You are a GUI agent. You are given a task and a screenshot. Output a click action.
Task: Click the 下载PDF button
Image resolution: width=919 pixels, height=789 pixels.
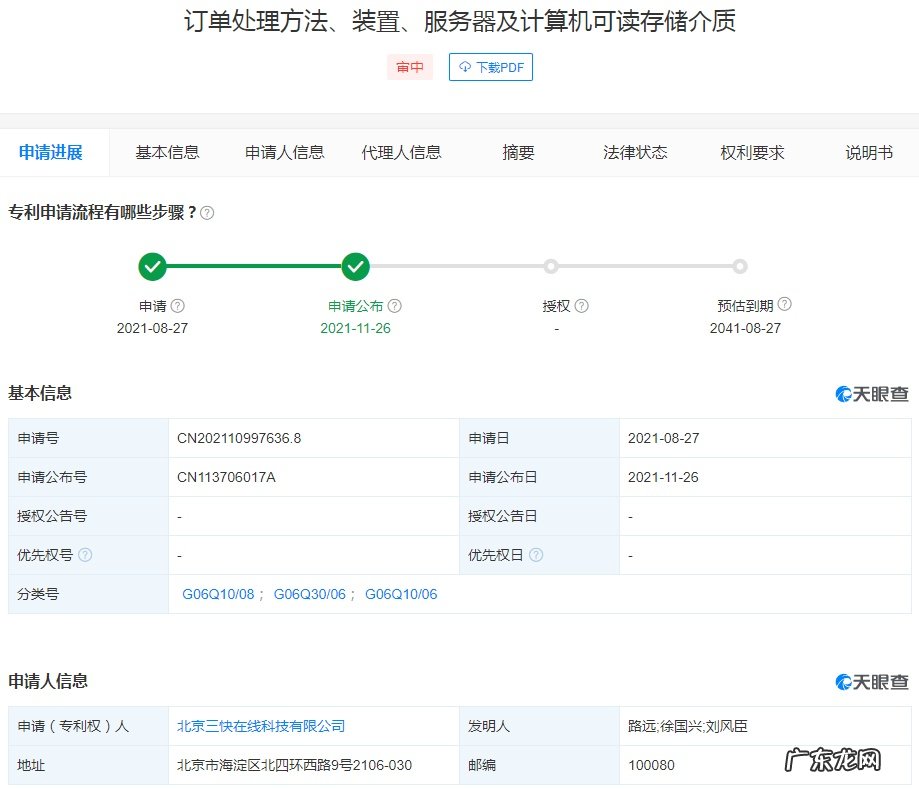coord(490,67)
